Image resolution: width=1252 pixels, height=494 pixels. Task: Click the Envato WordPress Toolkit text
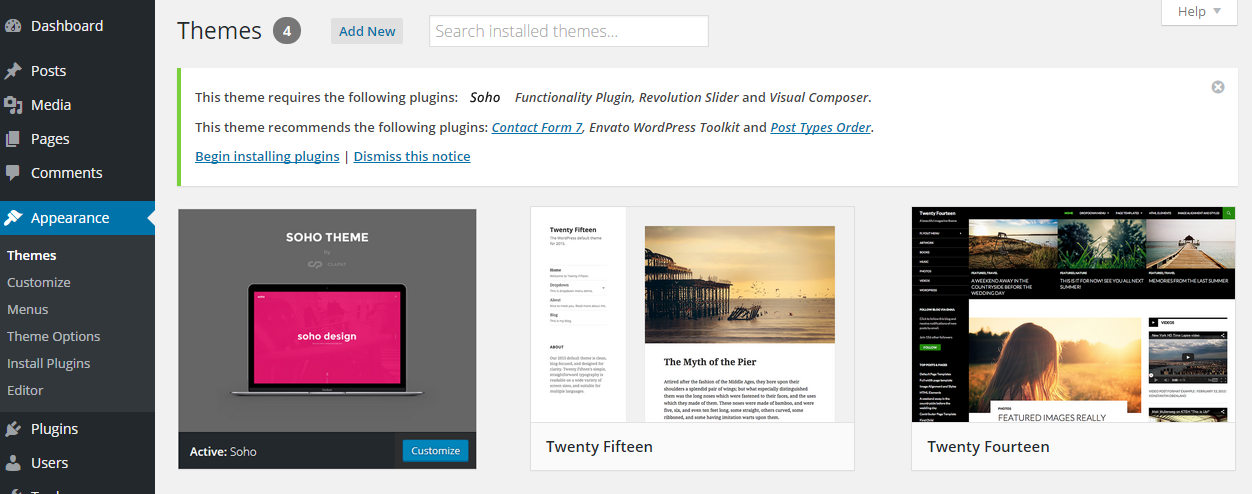pos(664,128)
